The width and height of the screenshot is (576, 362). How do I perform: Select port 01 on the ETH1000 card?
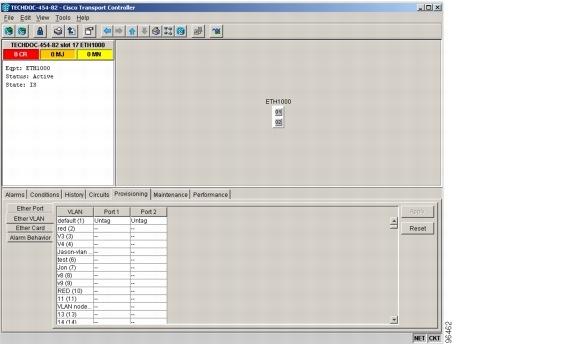pyautogui.click(x=278, y=112)
